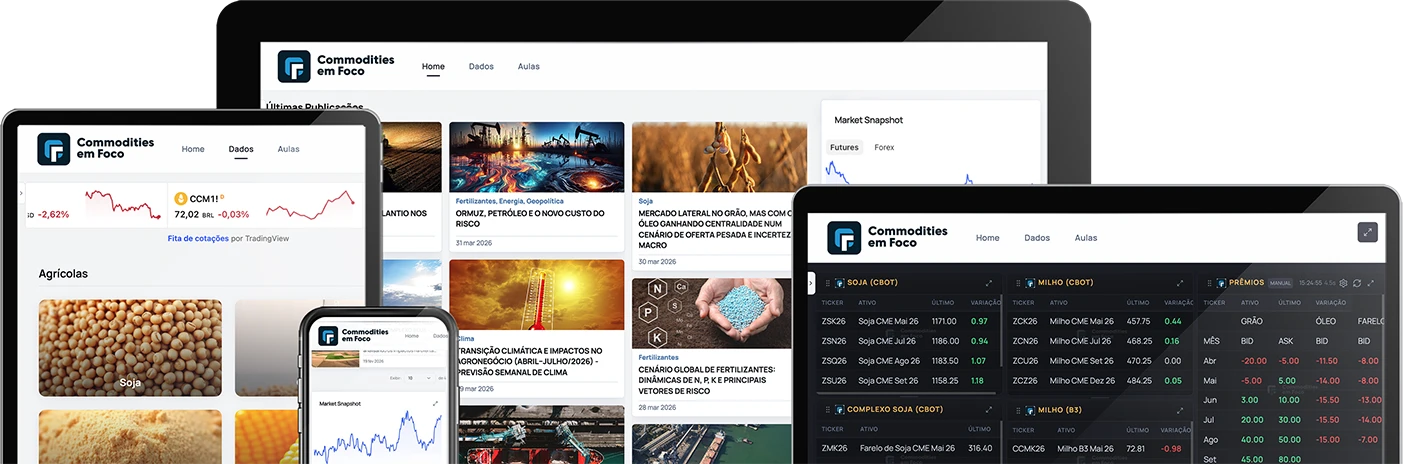Expand the SOJA (CBOT) panel

(989, 283)
